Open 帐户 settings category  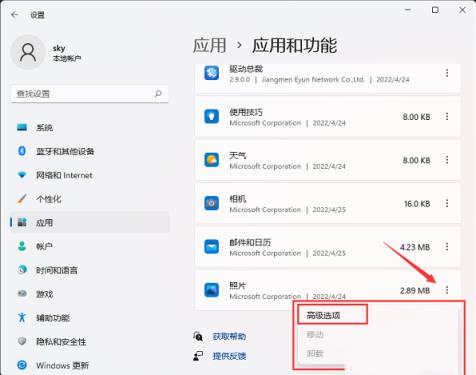89,246
